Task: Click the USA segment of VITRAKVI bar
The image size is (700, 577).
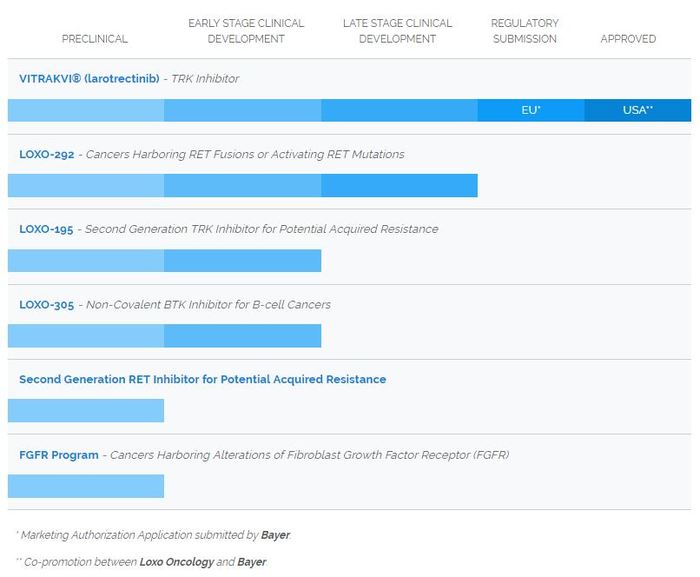Action: click(638, 110)
